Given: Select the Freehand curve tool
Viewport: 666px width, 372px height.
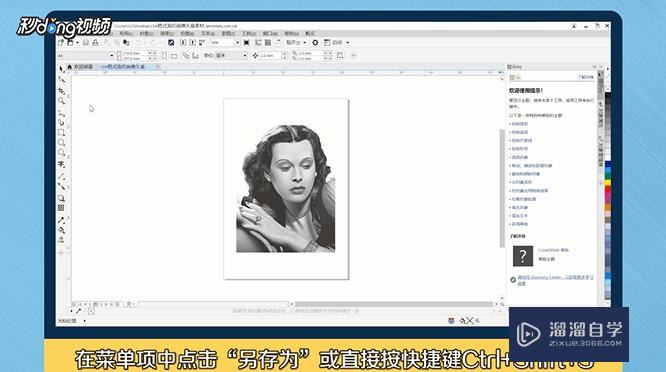Looking at the screenshot, I should 61,113.
